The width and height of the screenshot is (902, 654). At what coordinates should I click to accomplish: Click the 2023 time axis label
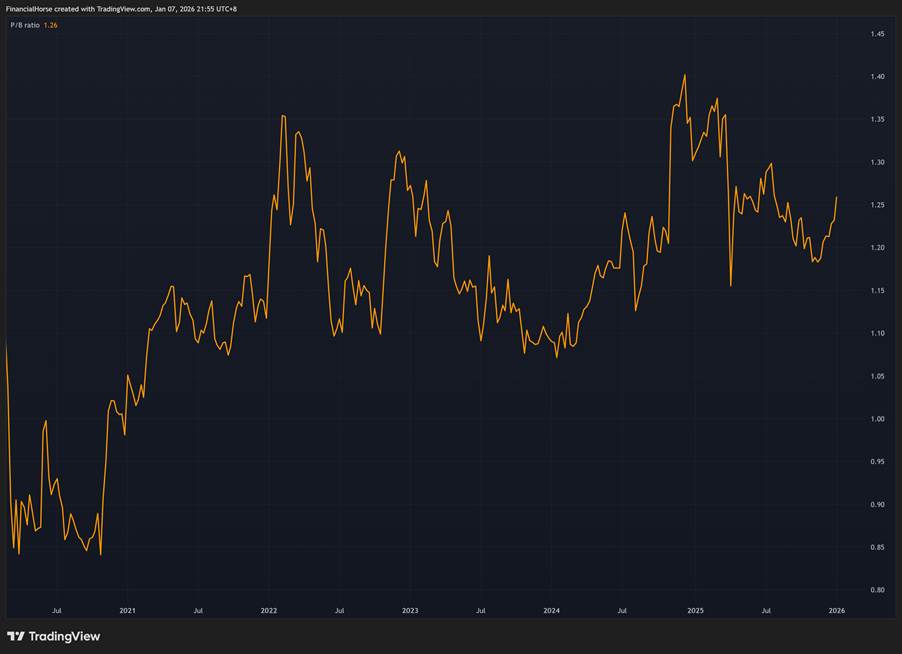pyautogui.click(x=410, y=609)
